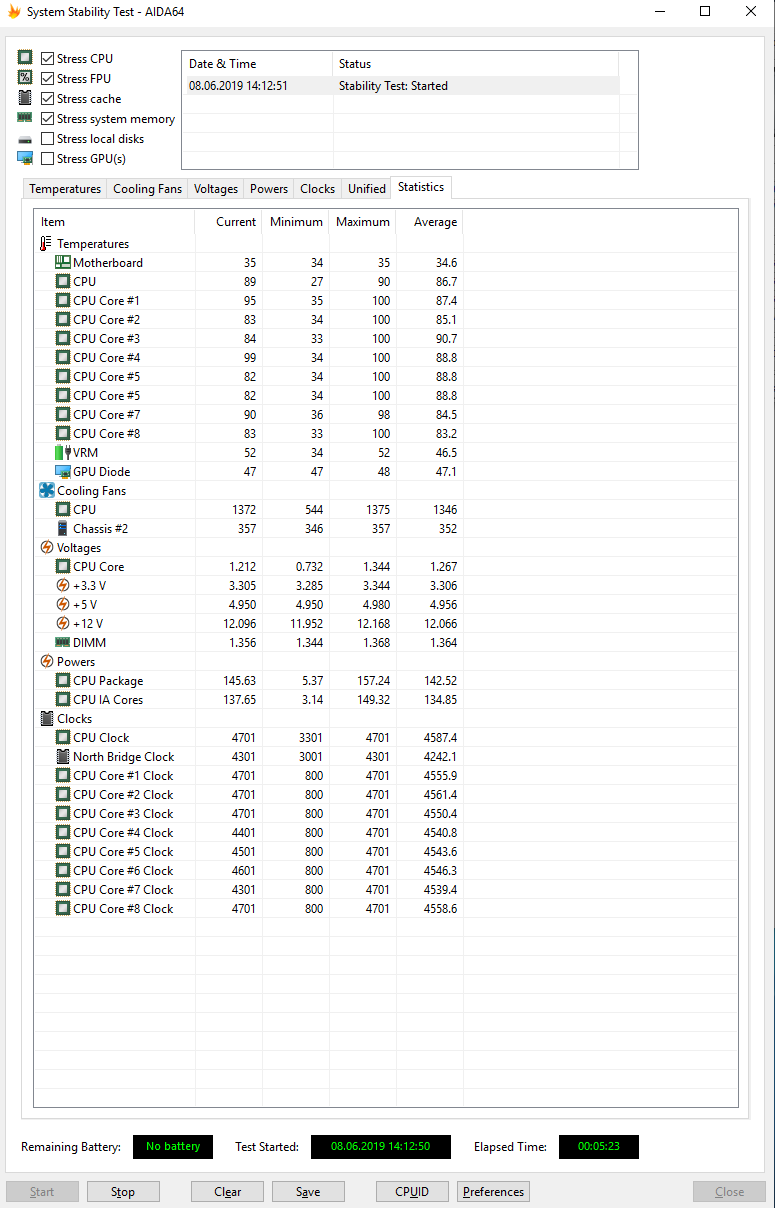Image resolution: width=775 pixels, height=1208 pixels.
Task: Click the DIMM memory stick icon
Action: click(63, 643)
